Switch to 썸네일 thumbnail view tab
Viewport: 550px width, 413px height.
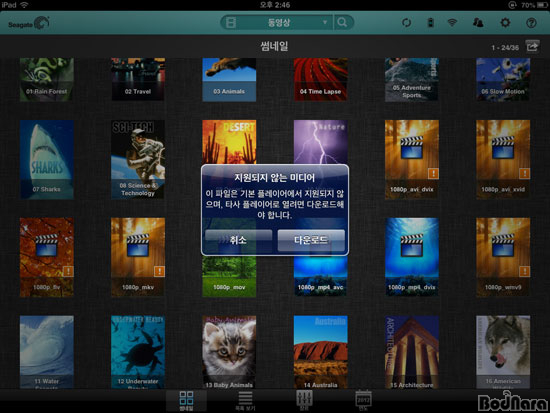click(186, 401)
